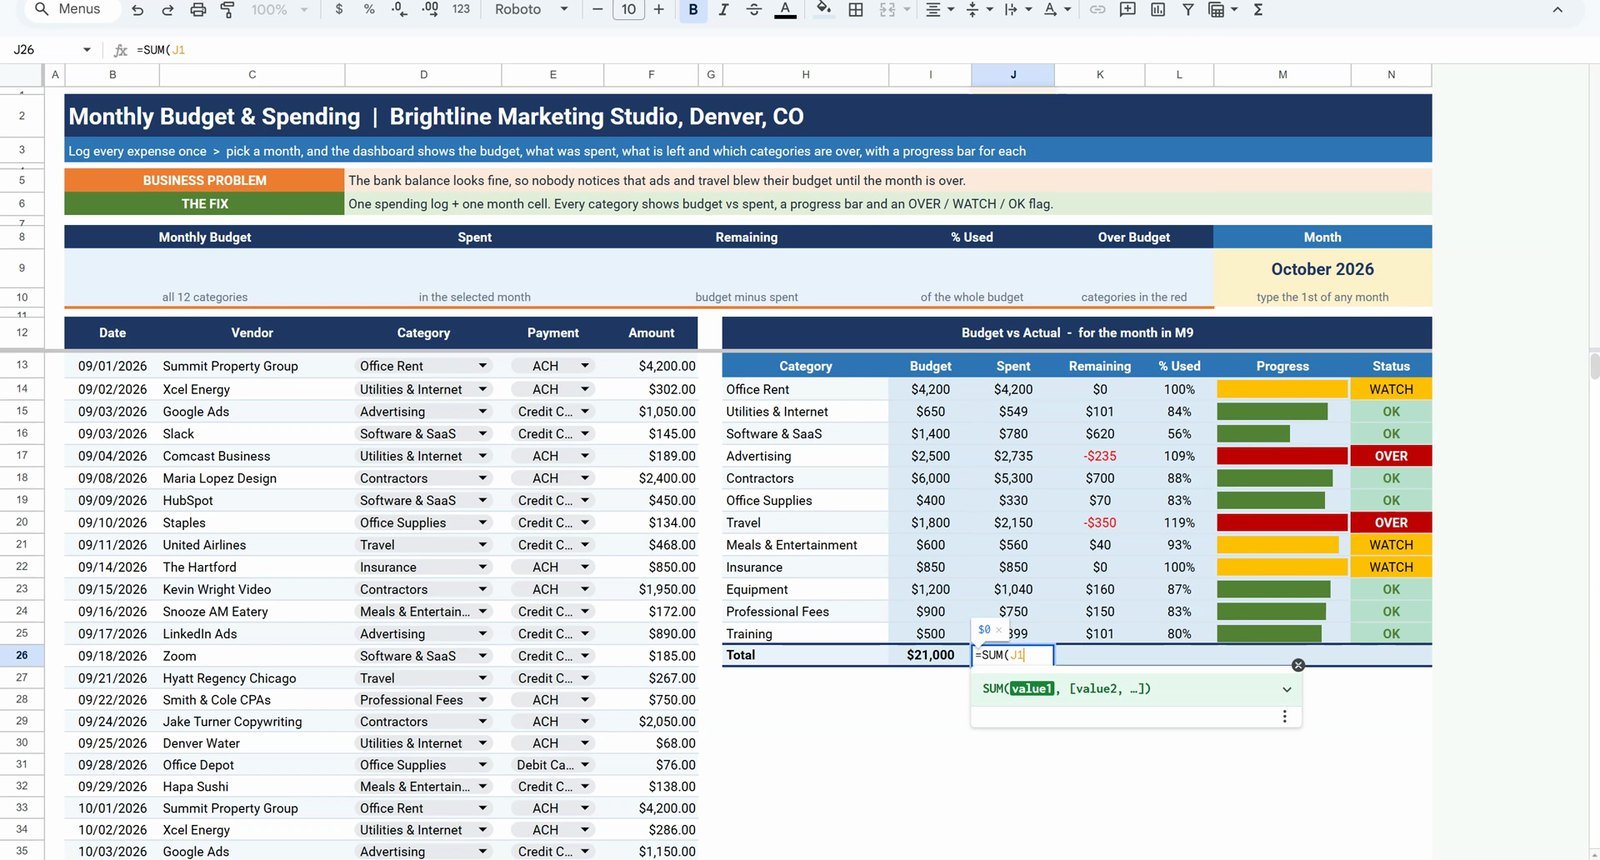1600x860 pixels.
Task: Click the Name box showing J26
Action: [x=50, y=50]
